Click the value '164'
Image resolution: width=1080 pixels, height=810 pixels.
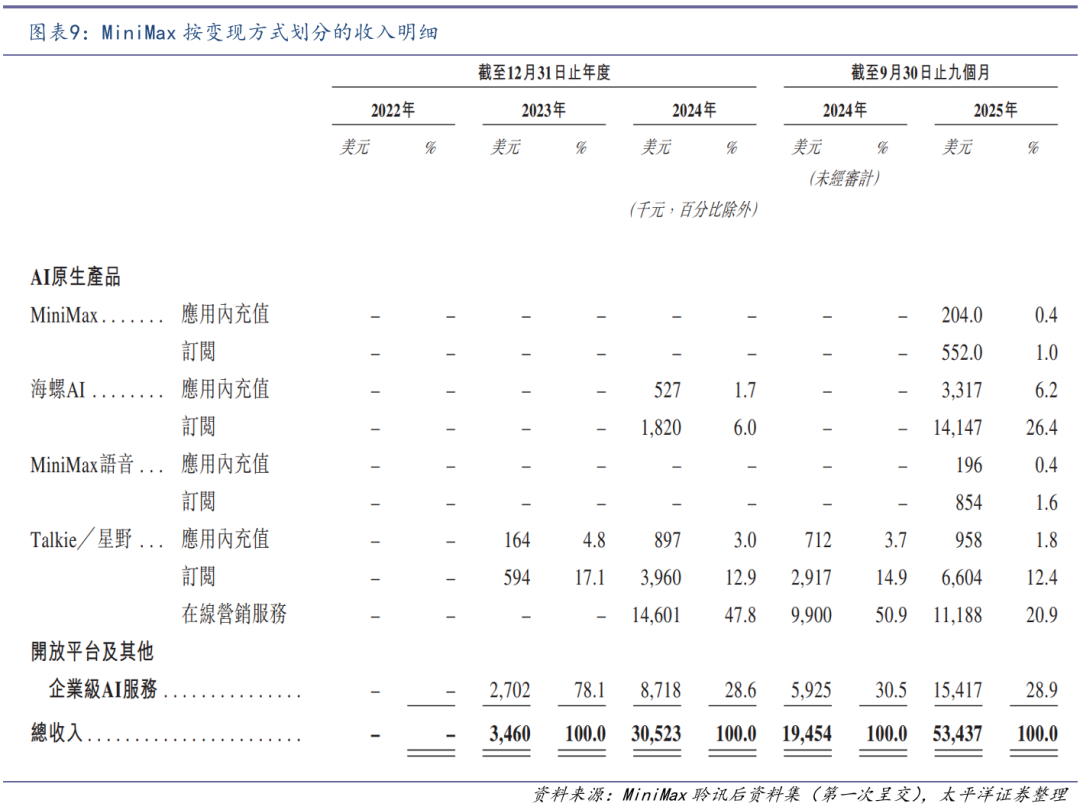point(517,540)
